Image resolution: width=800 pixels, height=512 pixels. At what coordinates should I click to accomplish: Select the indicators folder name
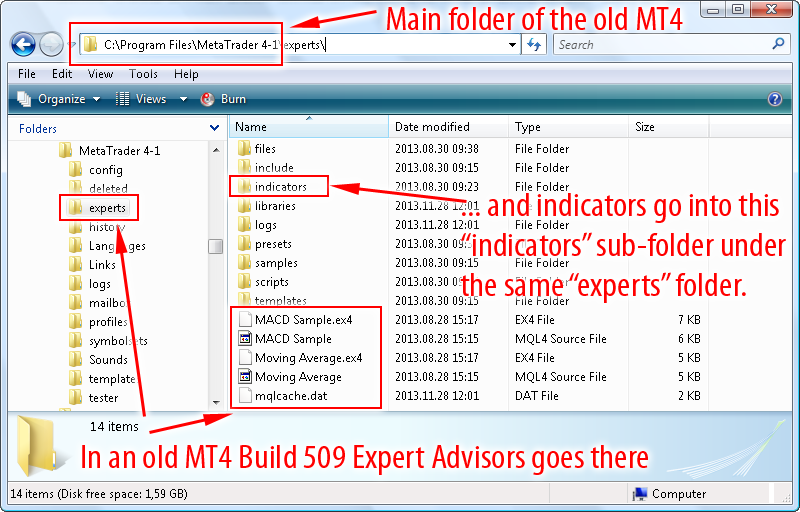point(281,187)
